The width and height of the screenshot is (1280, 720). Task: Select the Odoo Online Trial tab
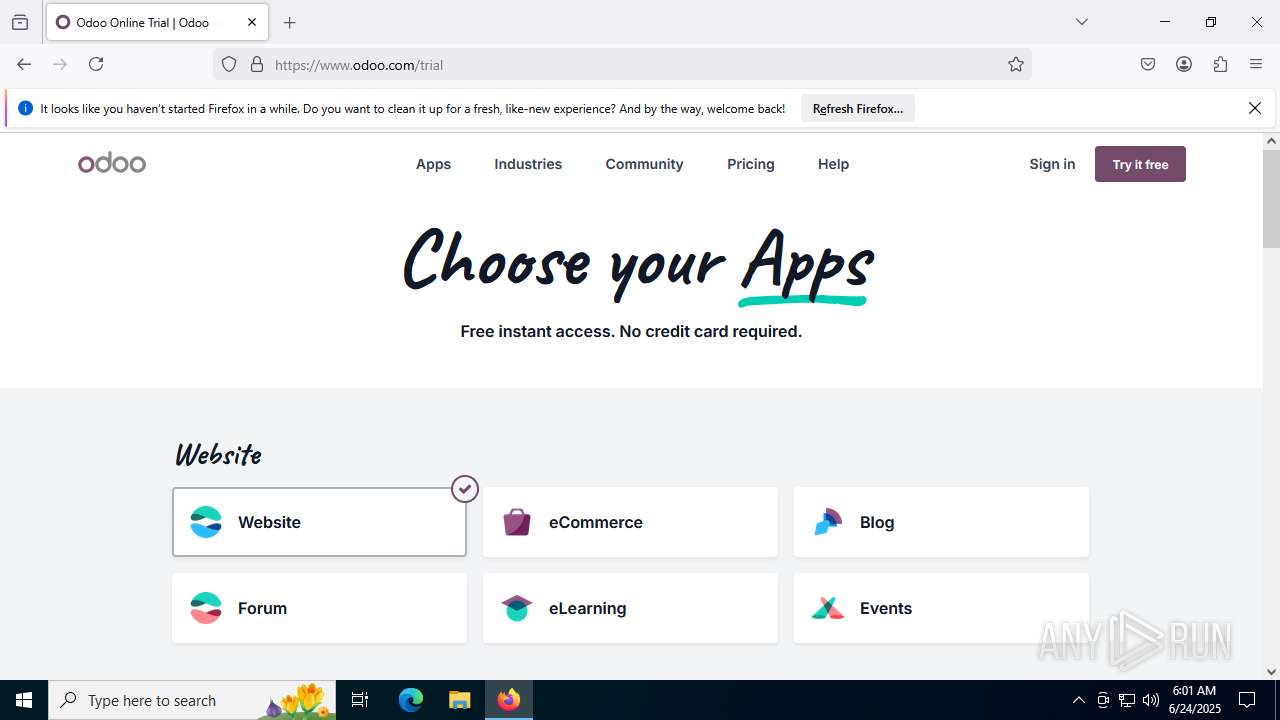157,22
